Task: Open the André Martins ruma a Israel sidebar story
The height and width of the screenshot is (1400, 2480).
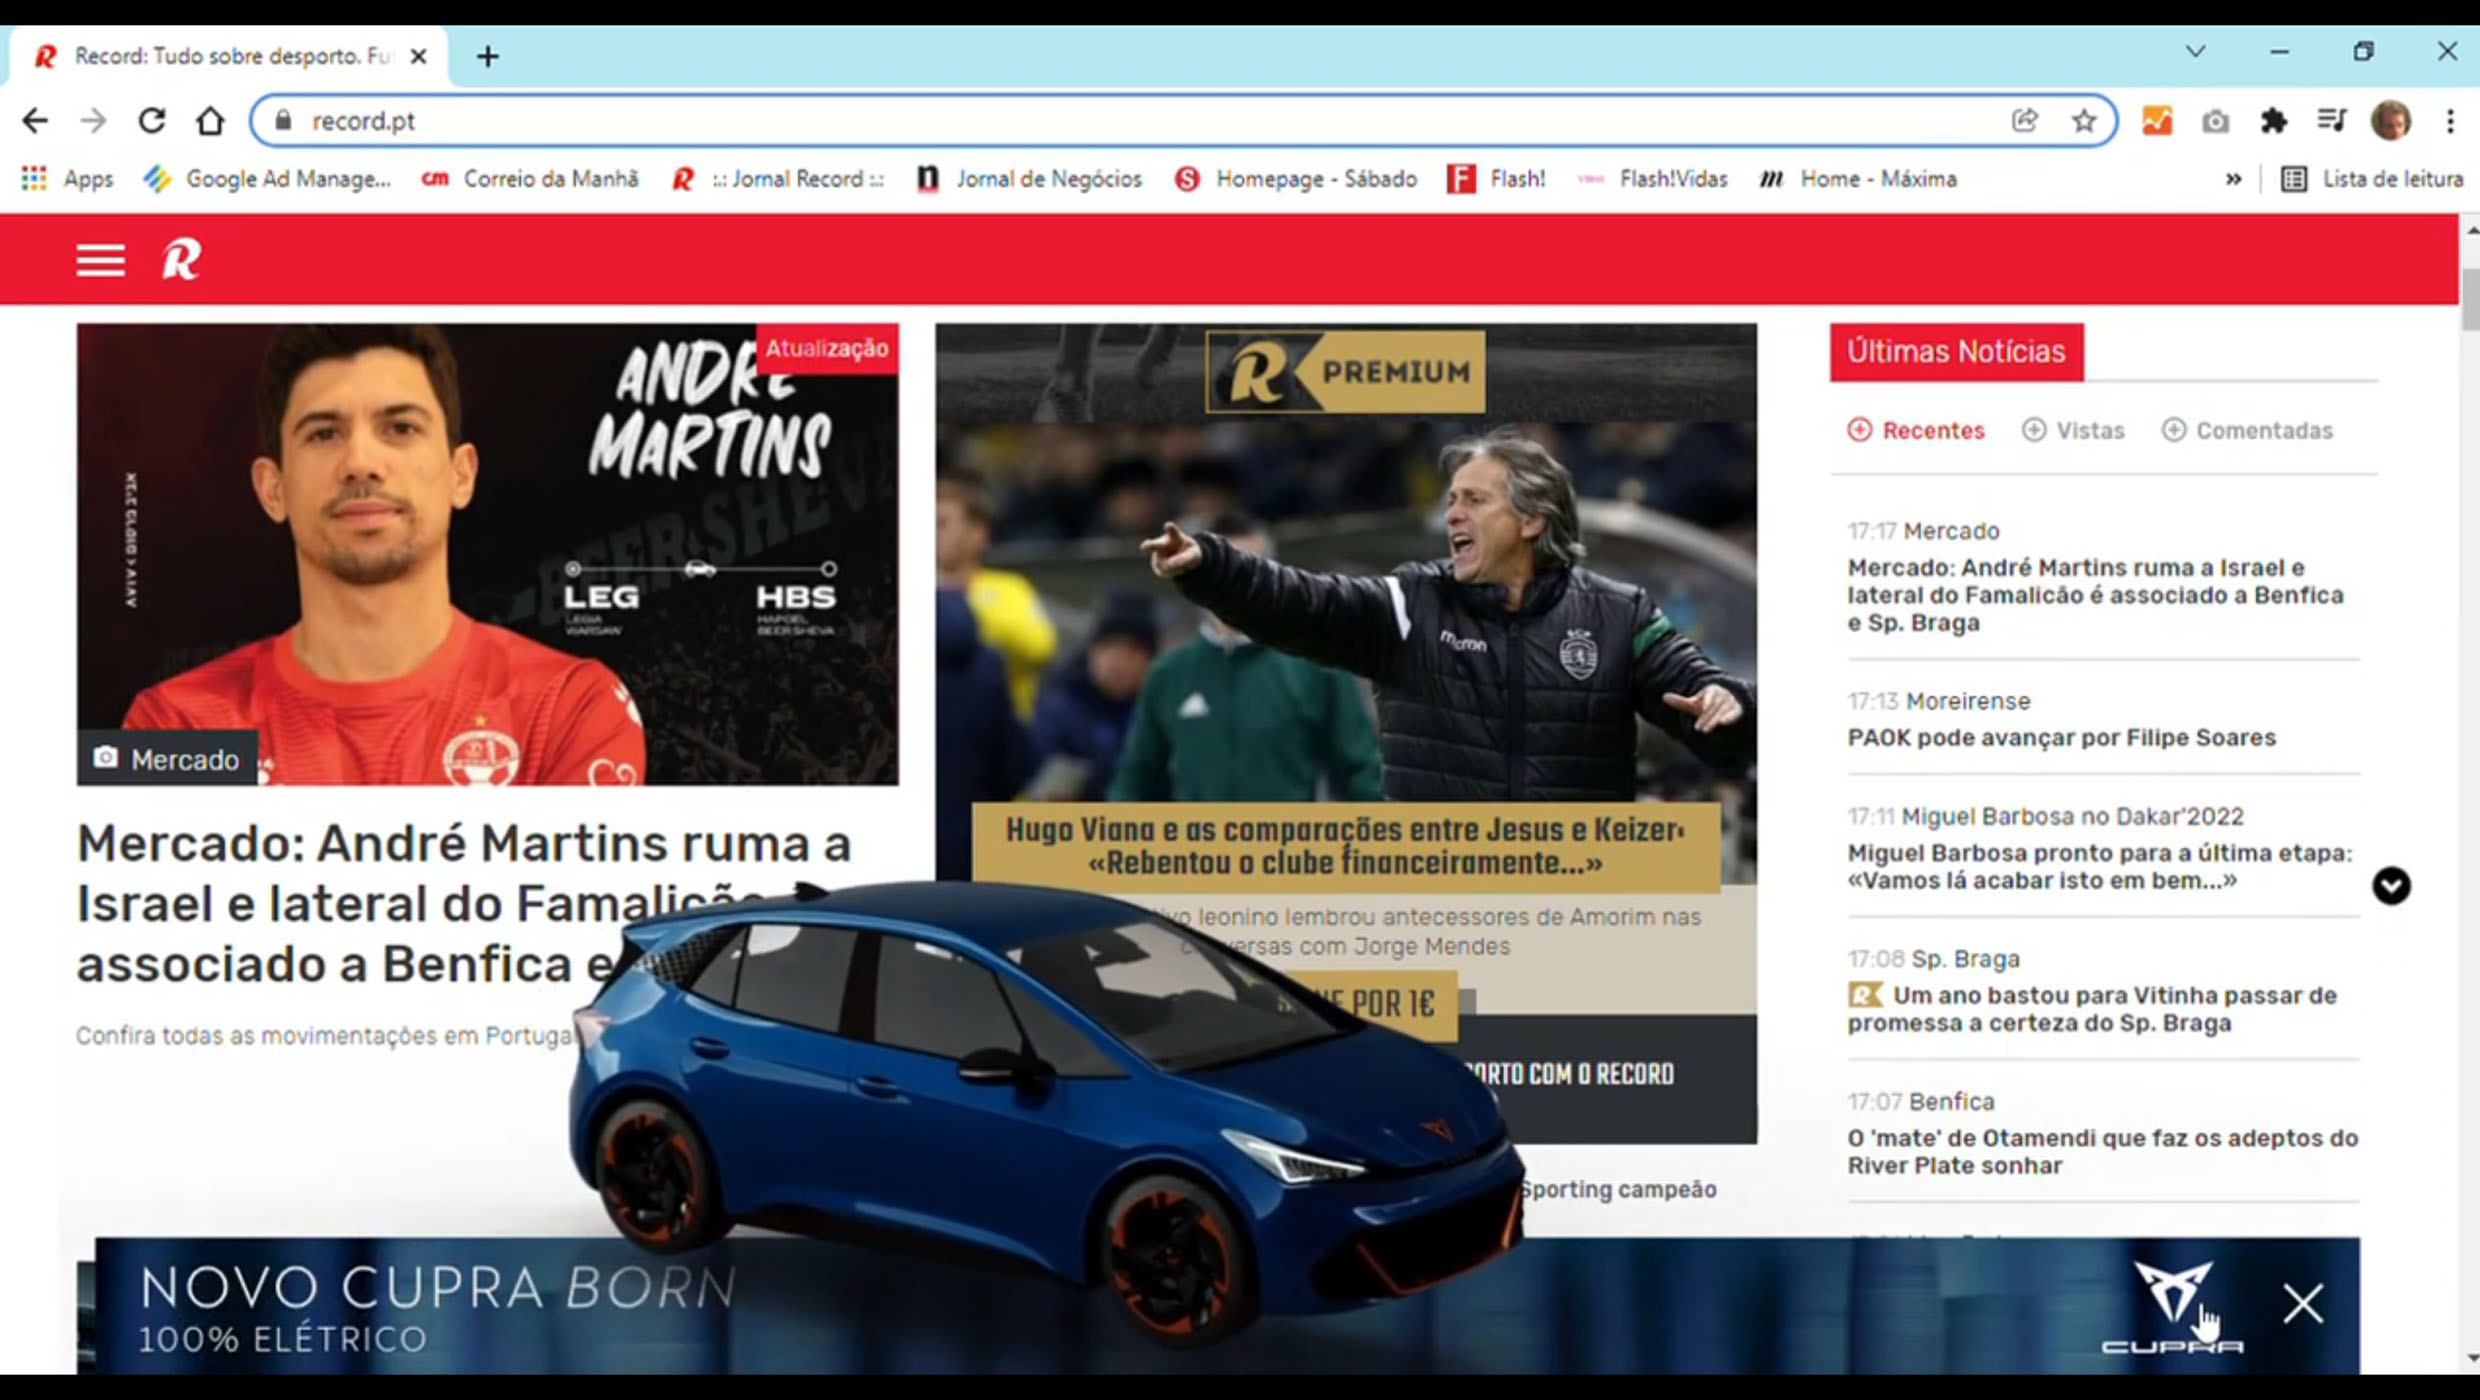Action: coord(2095,595)
